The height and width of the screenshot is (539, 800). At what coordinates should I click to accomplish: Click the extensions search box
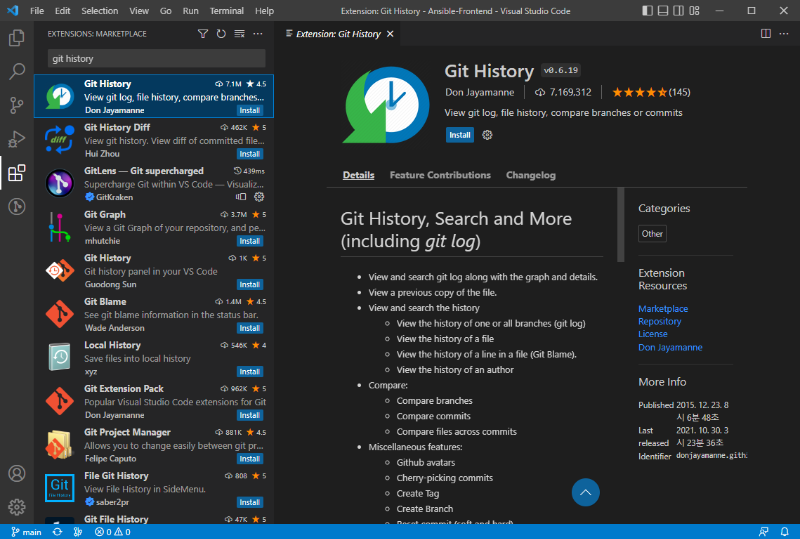[x=156, y=59]
